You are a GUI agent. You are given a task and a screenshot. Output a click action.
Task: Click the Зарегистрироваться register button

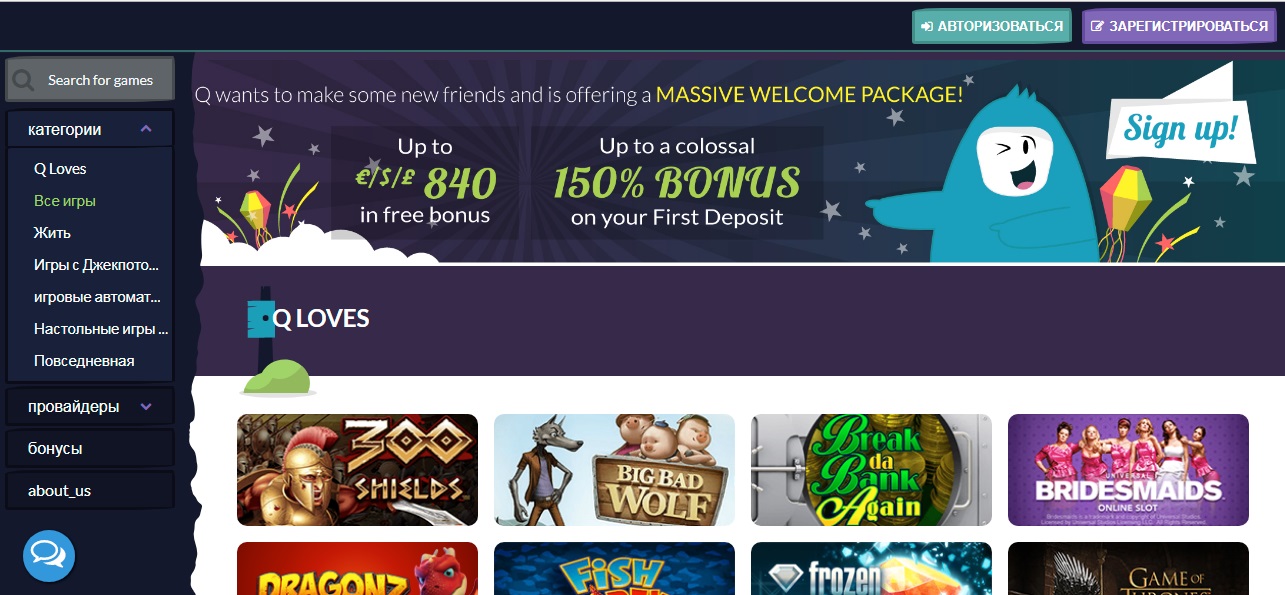tap(1180, 26)
